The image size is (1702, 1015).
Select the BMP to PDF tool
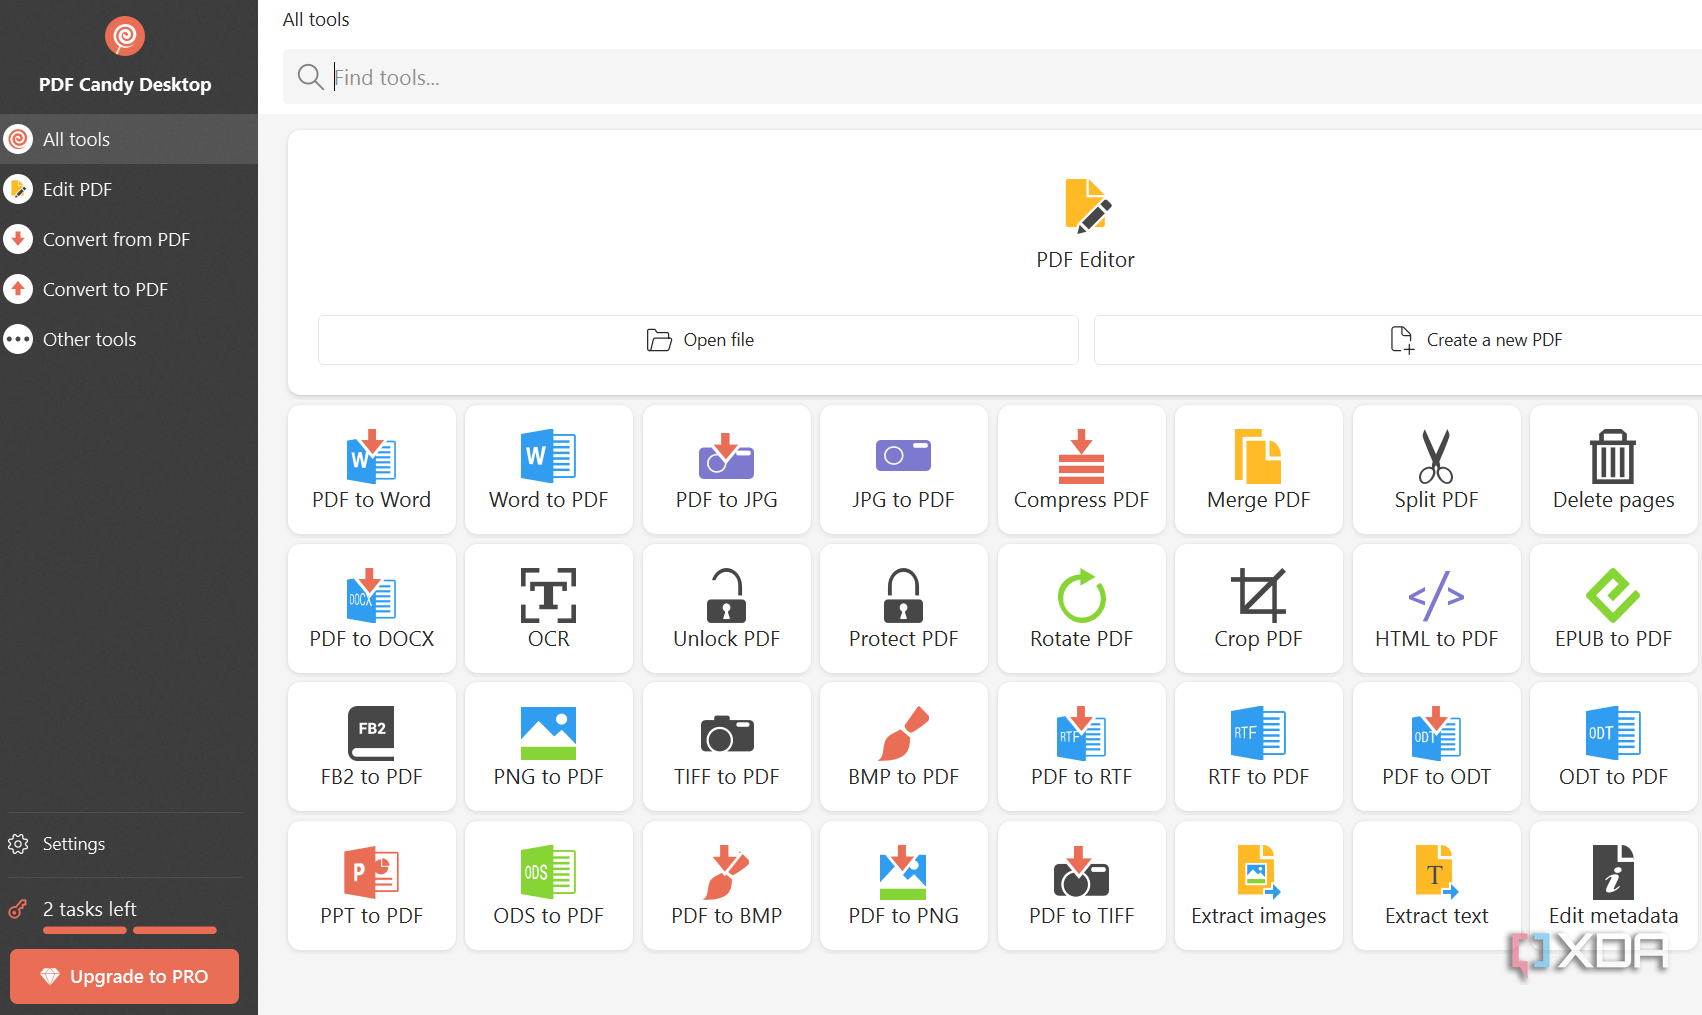click(903, 746)
